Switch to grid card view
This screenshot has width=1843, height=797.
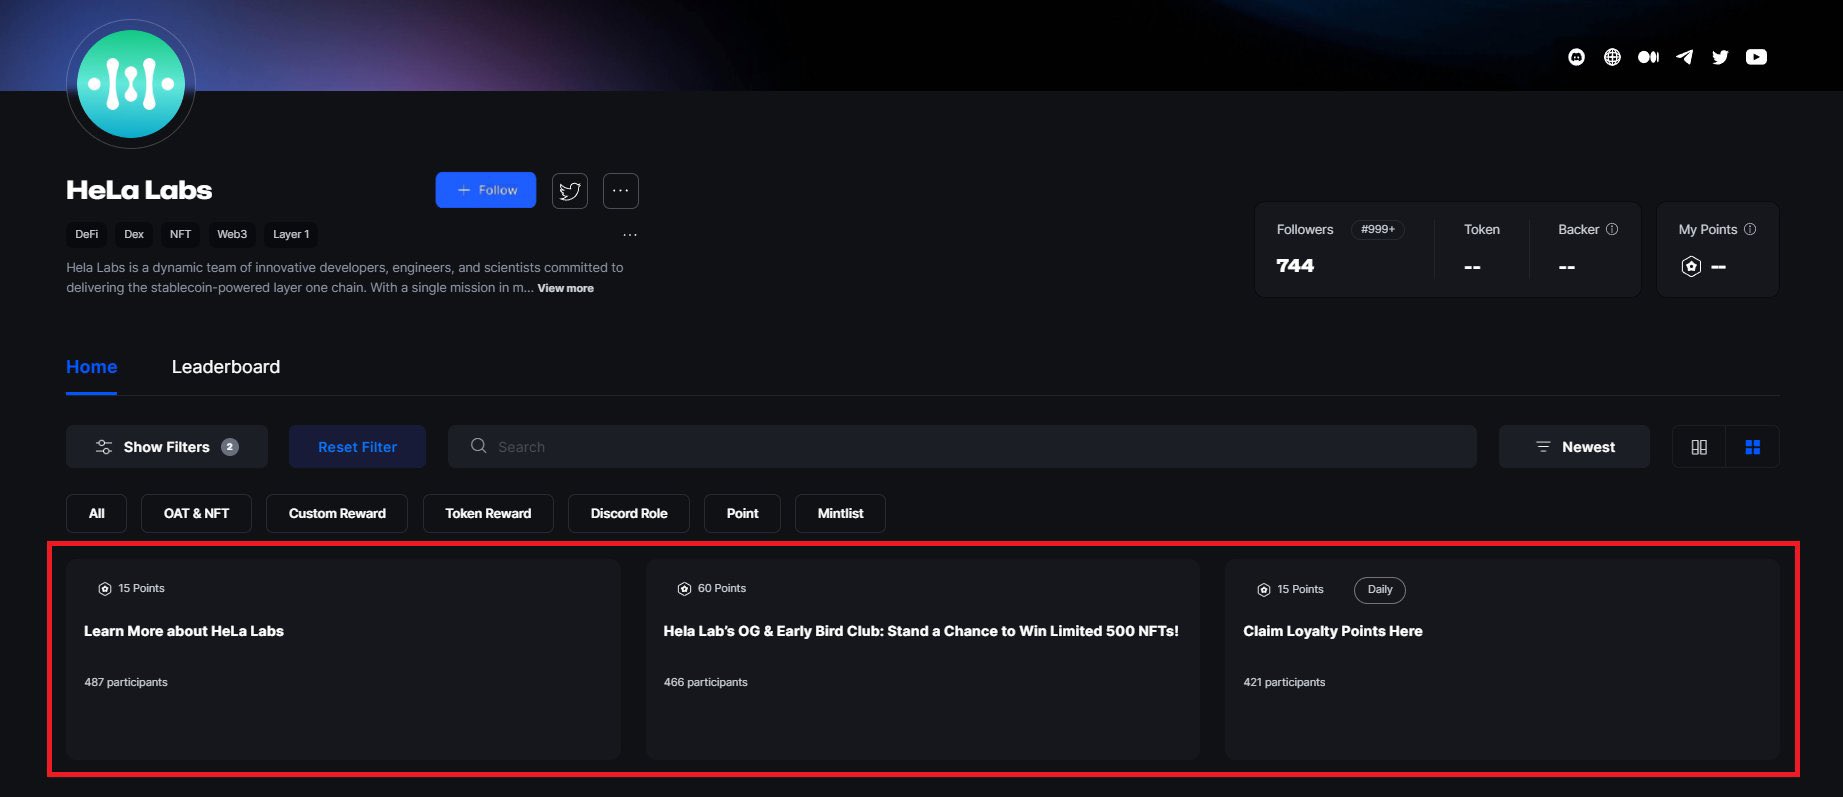(x=1752, y=447)
